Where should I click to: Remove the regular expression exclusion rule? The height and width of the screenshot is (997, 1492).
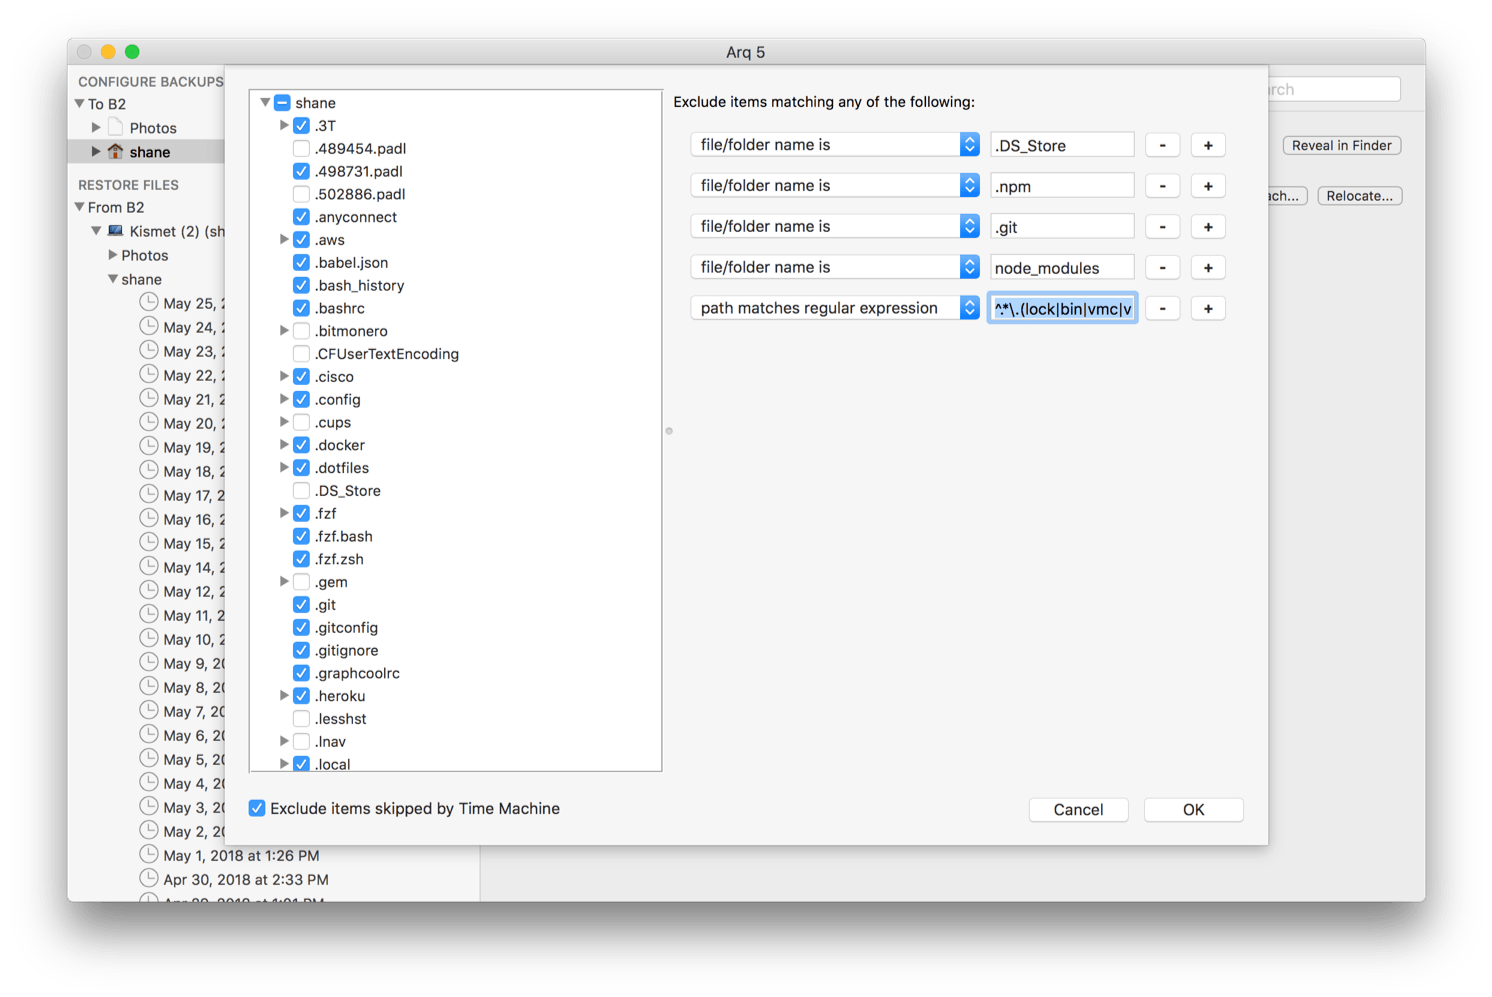1162,308
